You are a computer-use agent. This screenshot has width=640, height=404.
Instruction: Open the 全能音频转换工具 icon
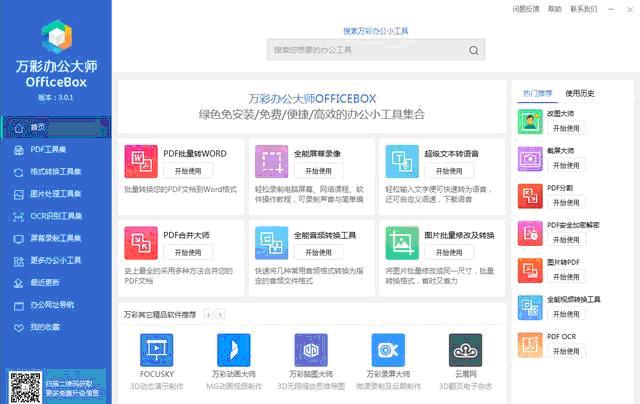click(x=271, y=243)
